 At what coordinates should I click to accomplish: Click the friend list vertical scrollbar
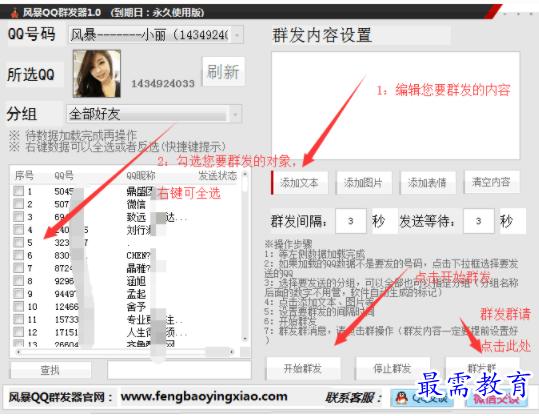(245, 256)
